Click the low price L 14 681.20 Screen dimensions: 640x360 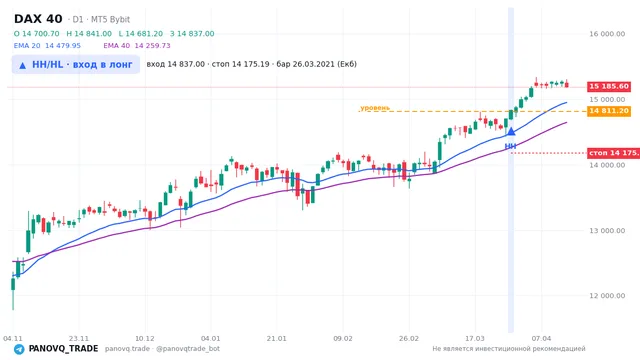(141, 33)
